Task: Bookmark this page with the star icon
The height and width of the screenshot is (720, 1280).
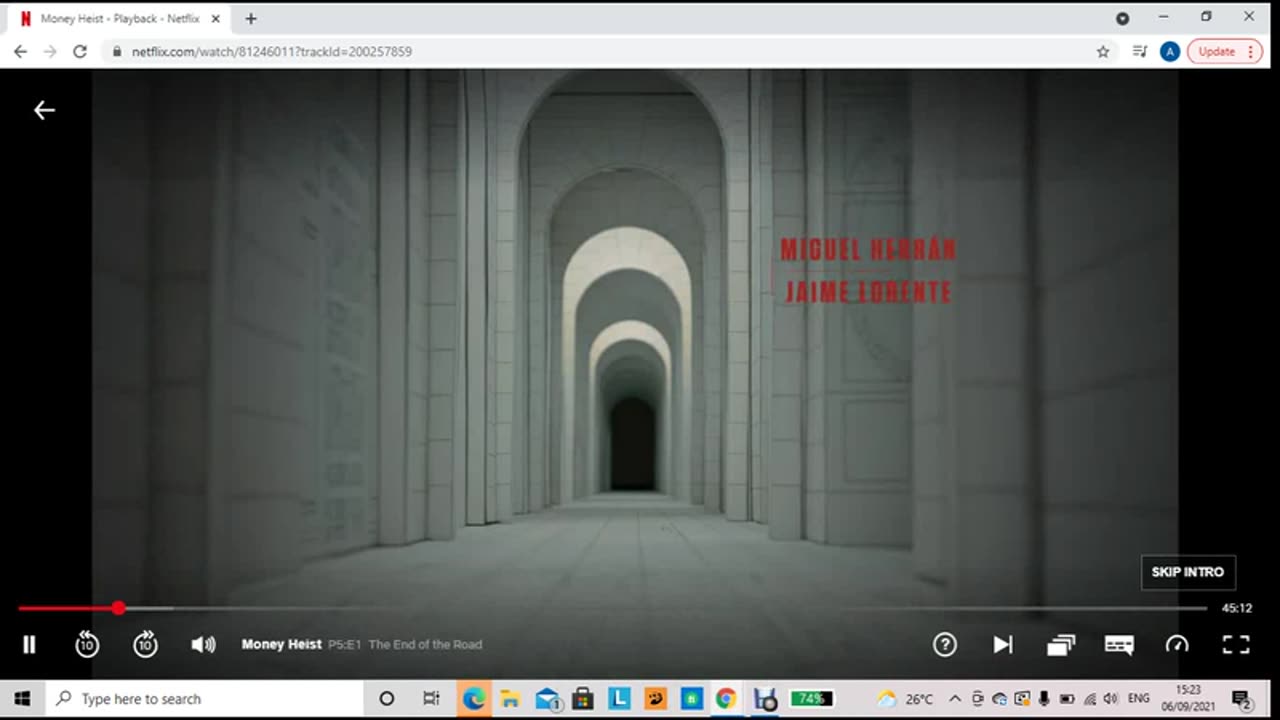Action: coord(1103,51)
